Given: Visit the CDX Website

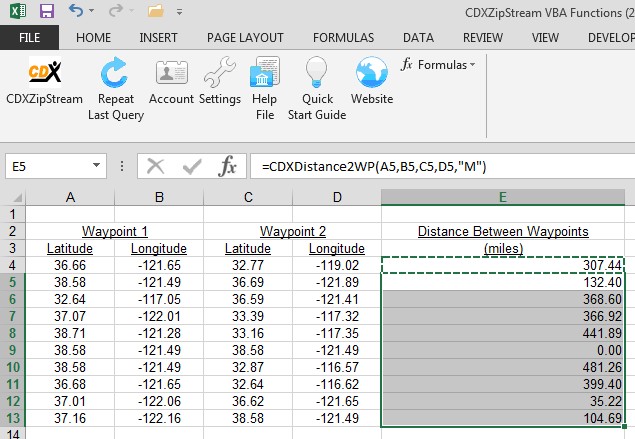Looking at the screenshot, I should point(372,81).
